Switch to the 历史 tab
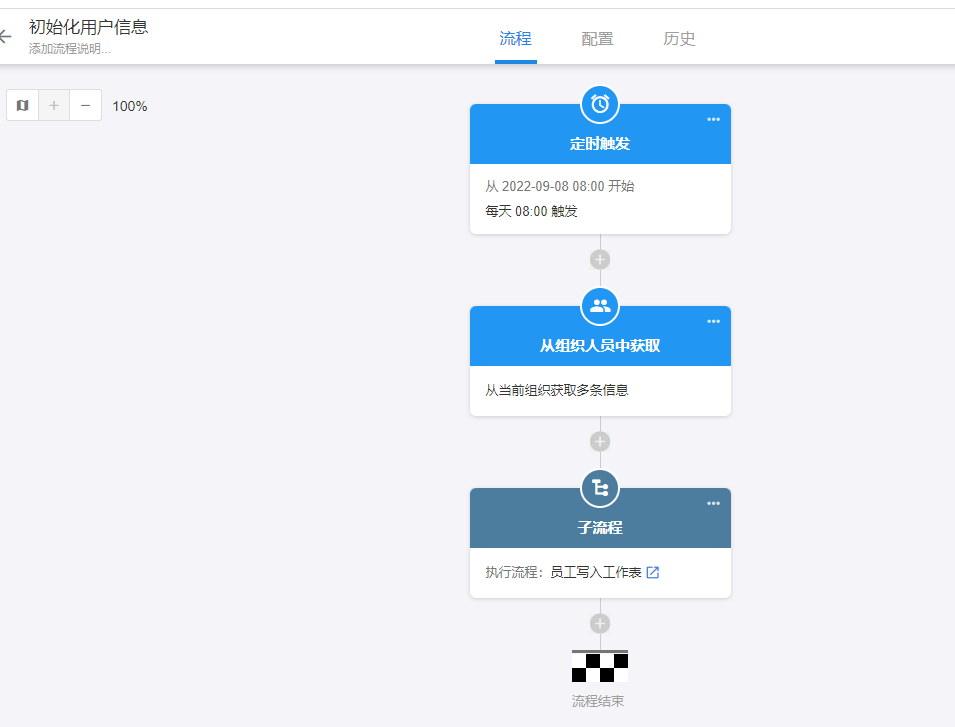955x727 pixels. pyautogui.click(x=679, y=39)
